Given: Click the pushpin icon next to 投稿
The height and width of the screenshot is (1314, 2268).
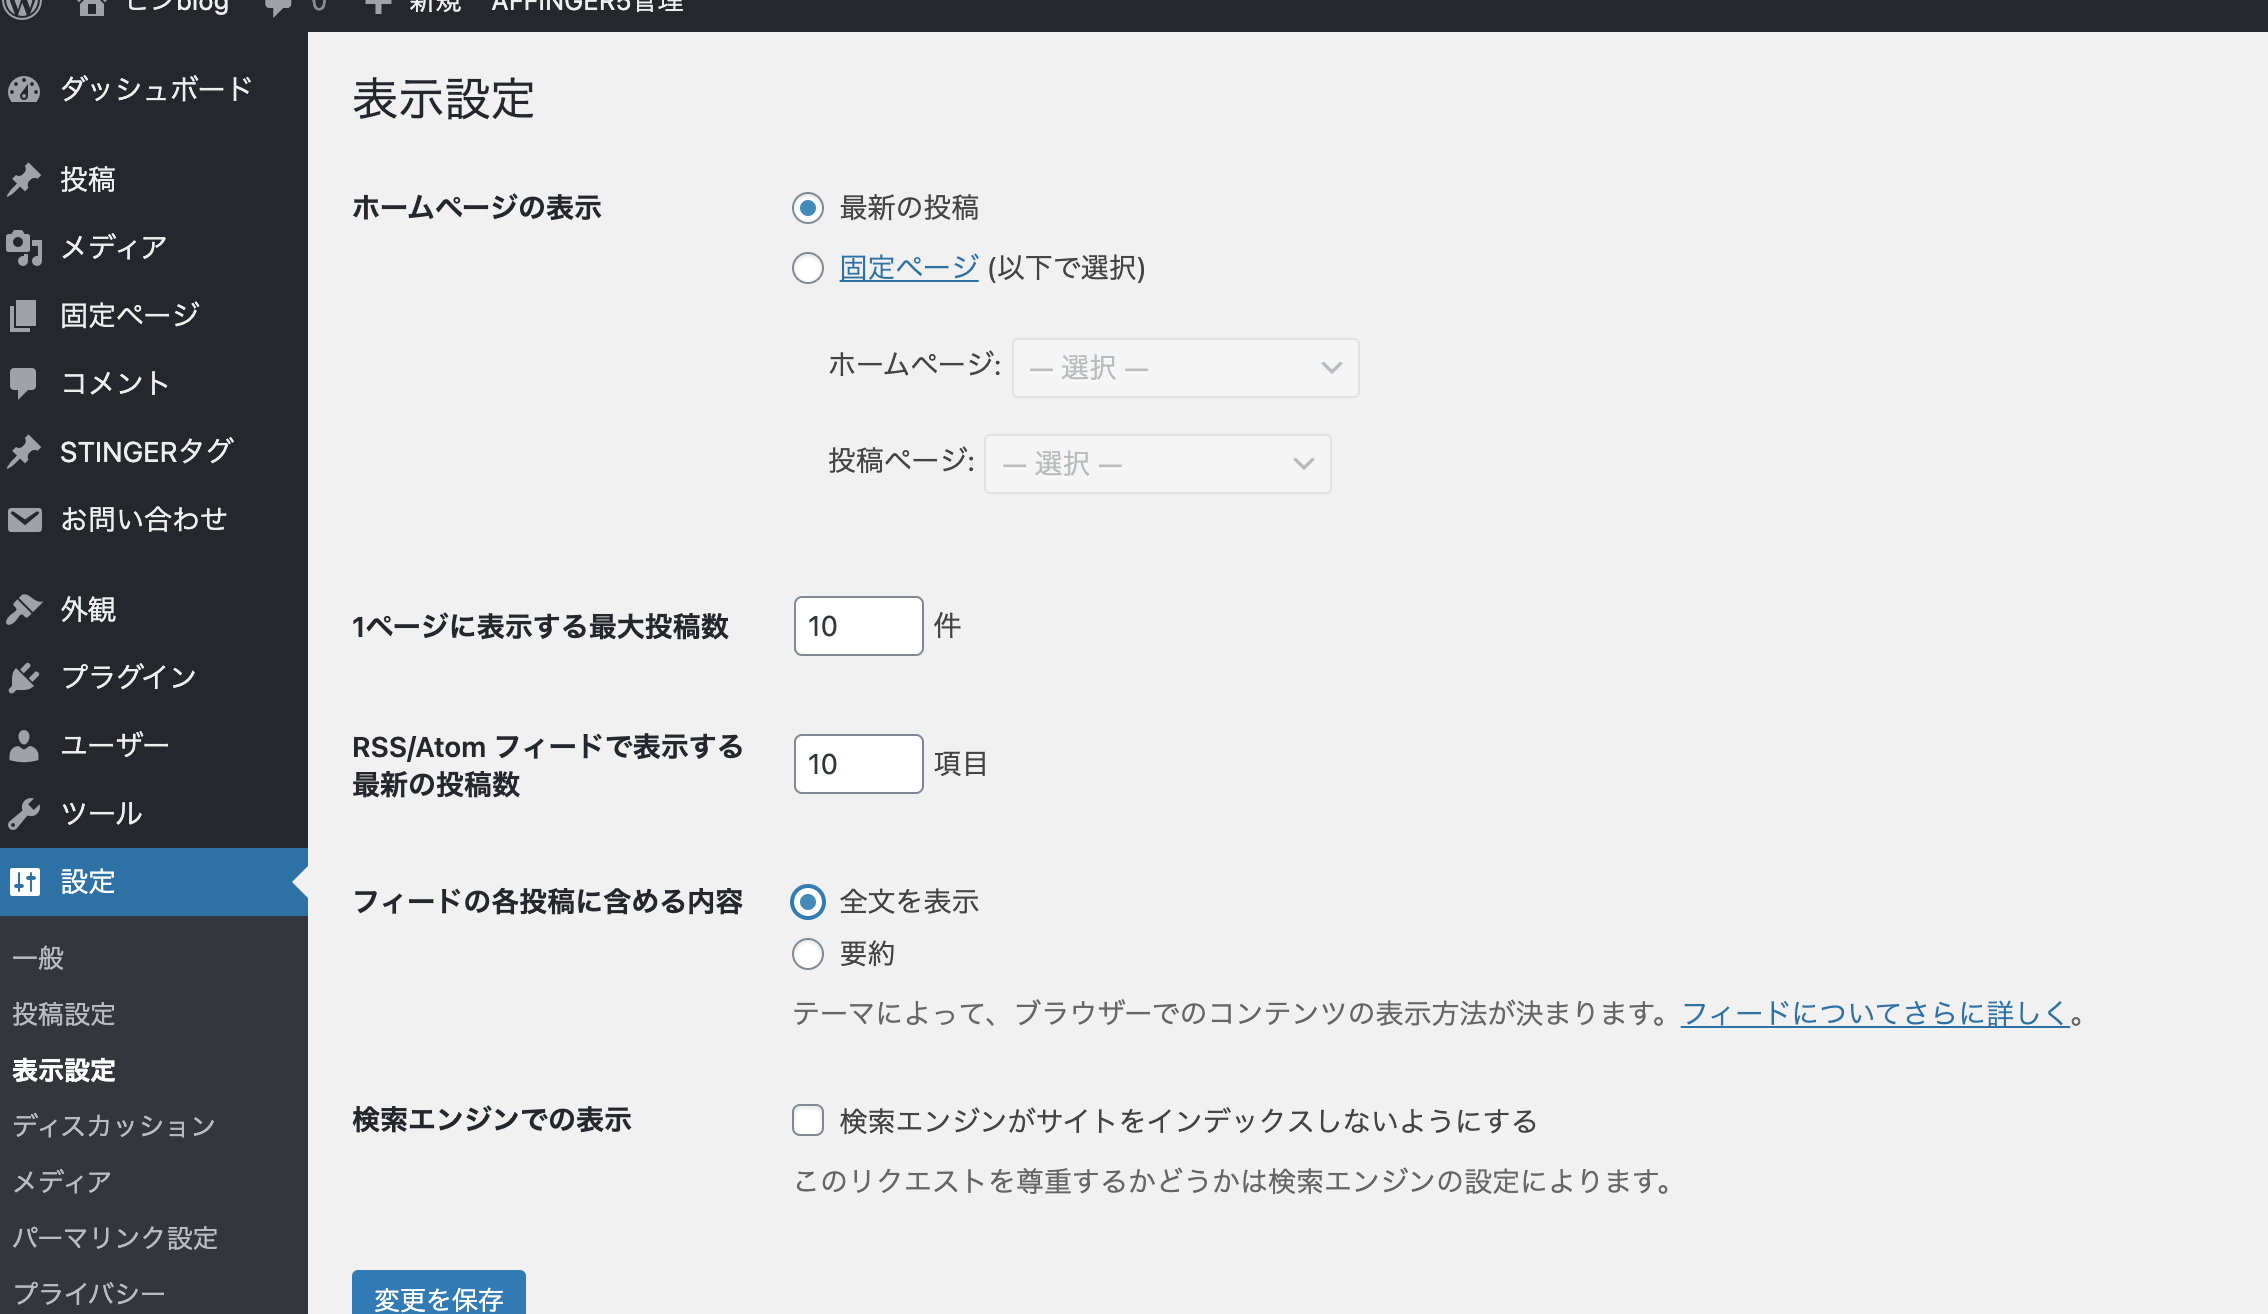Looking at the screenshot, I should (x=24, y=180).
